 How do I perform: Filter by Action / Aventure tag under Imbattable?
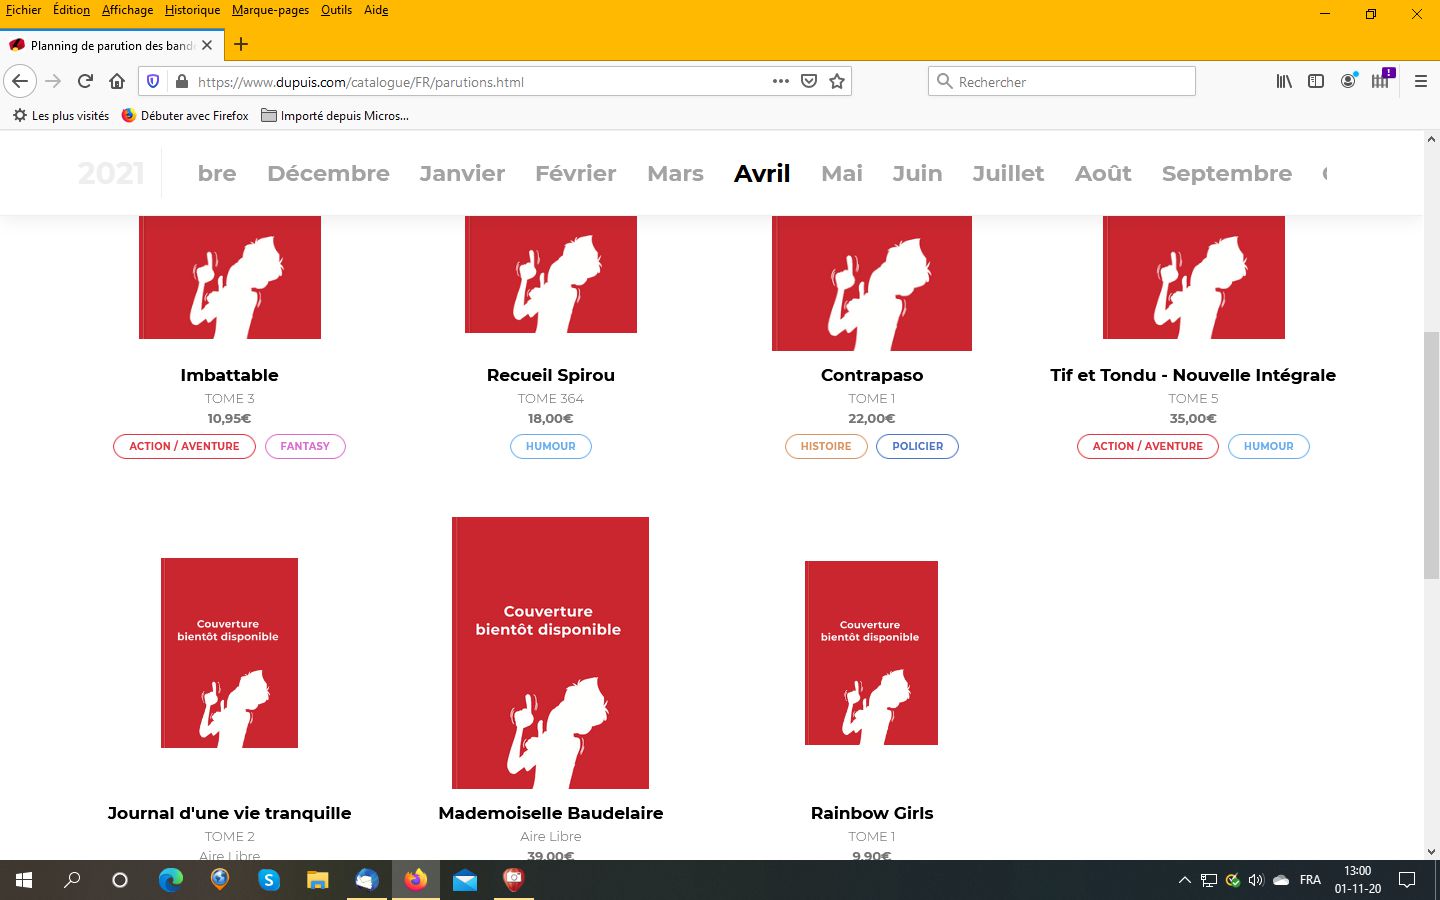[184, 446]
